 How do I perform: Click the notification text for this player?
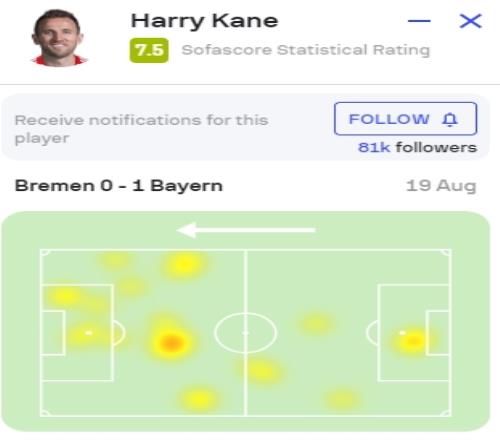[141, 129]
